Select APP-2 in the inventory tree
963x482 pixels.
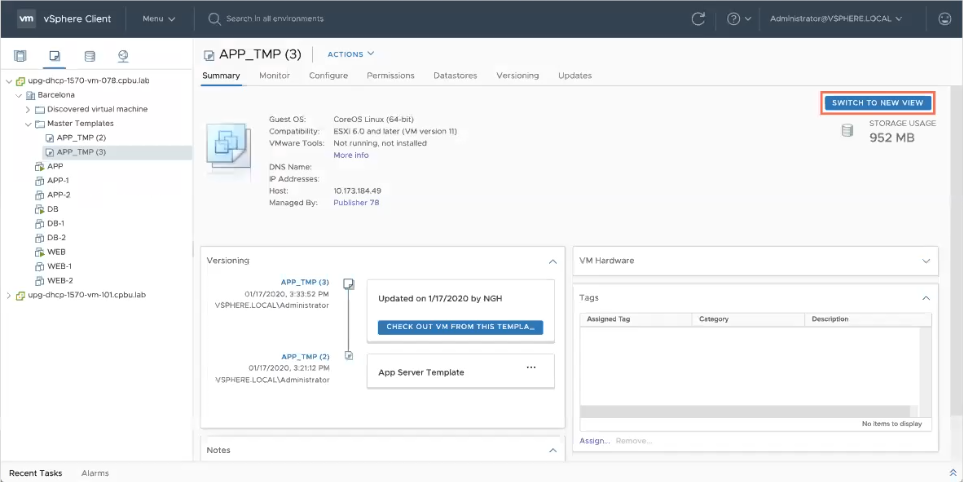tap(59, 195)
